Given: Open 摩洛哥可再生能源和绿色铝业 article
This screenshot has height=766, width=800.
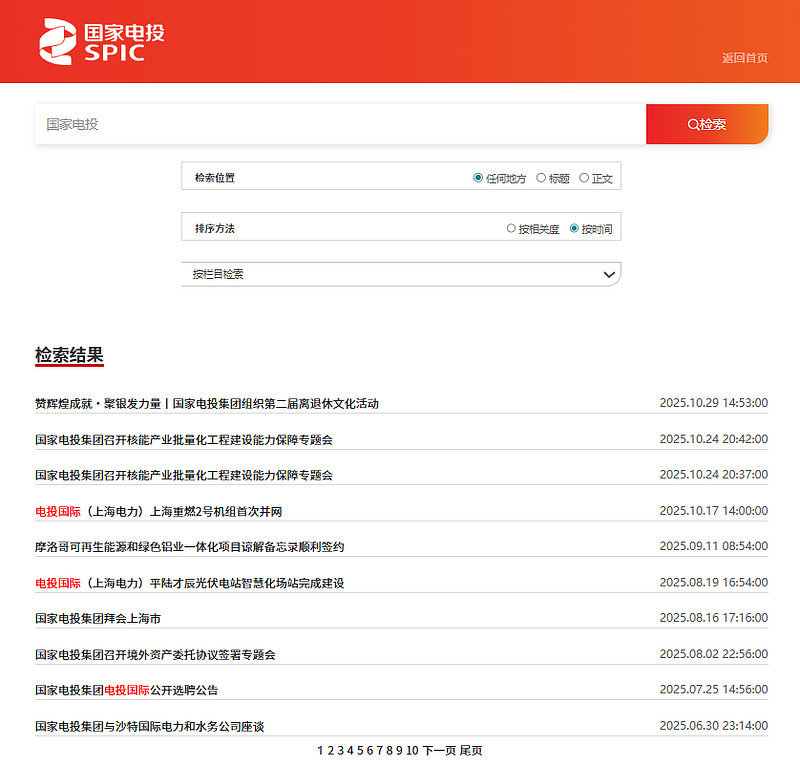Looking at the screenshot, I should (189, 547).
